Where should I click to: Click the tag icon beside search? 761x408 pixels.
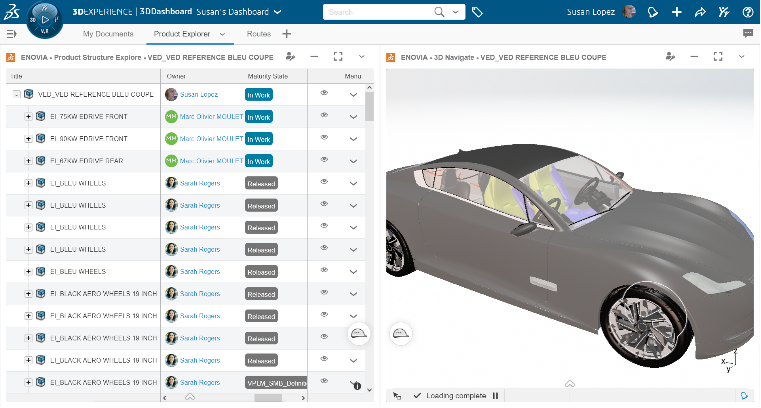(477, 13)
